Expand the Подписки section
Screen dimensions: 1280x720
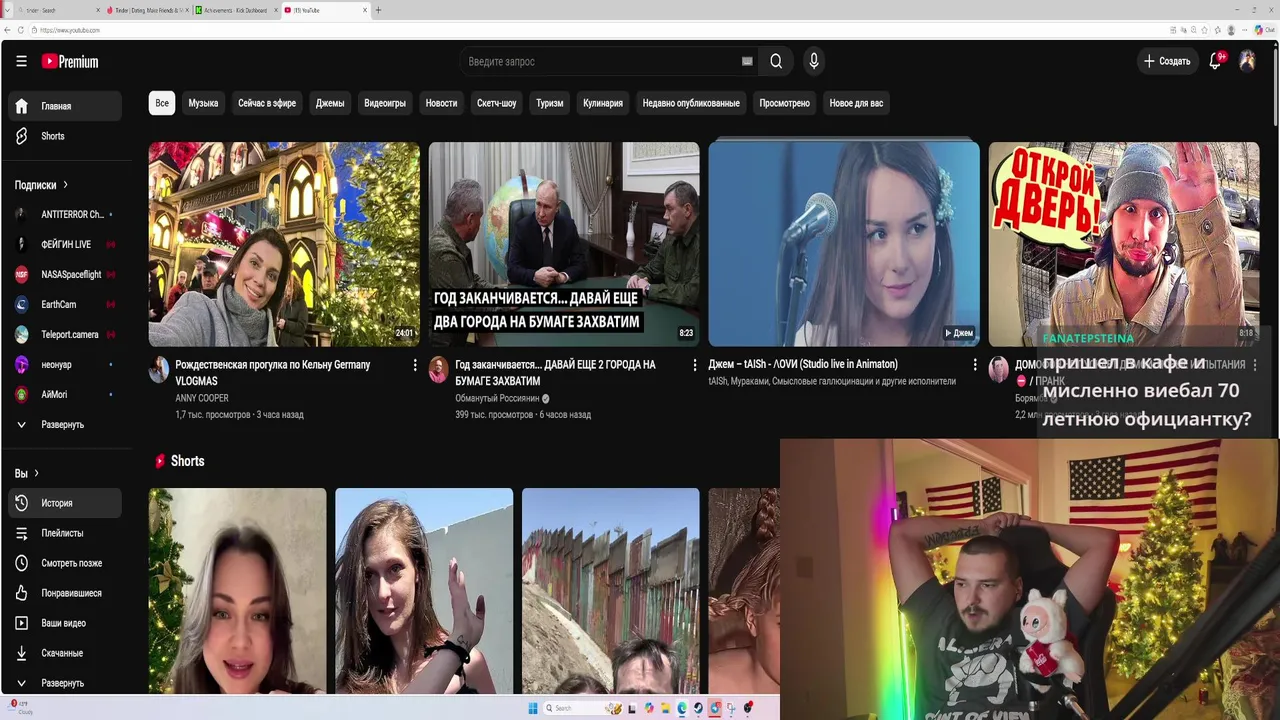pos(41,185)
